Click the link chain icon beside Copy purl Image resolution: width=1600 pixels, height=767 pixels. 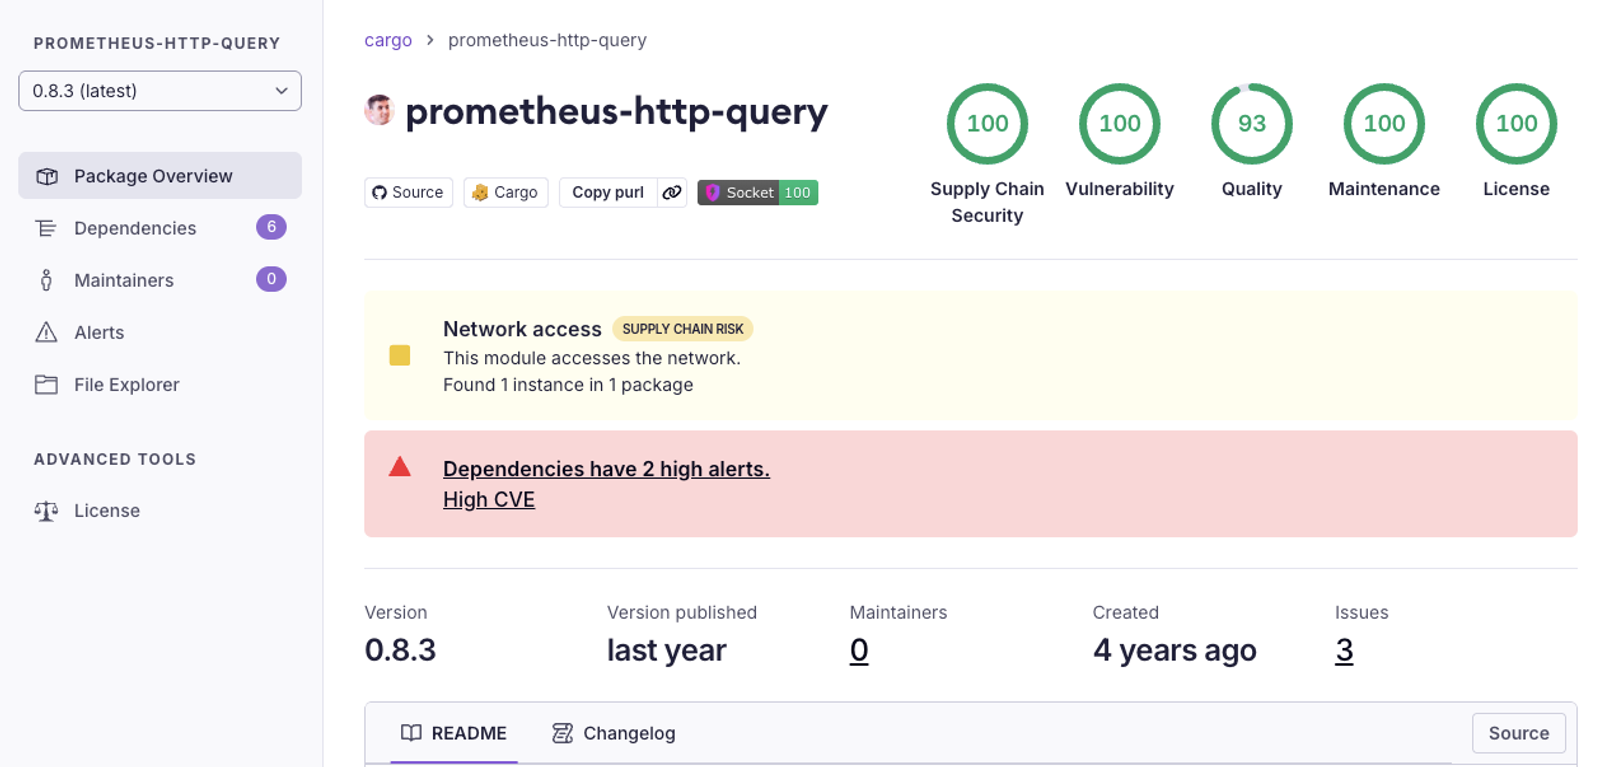pyautogui.click(x=672, y=192)
